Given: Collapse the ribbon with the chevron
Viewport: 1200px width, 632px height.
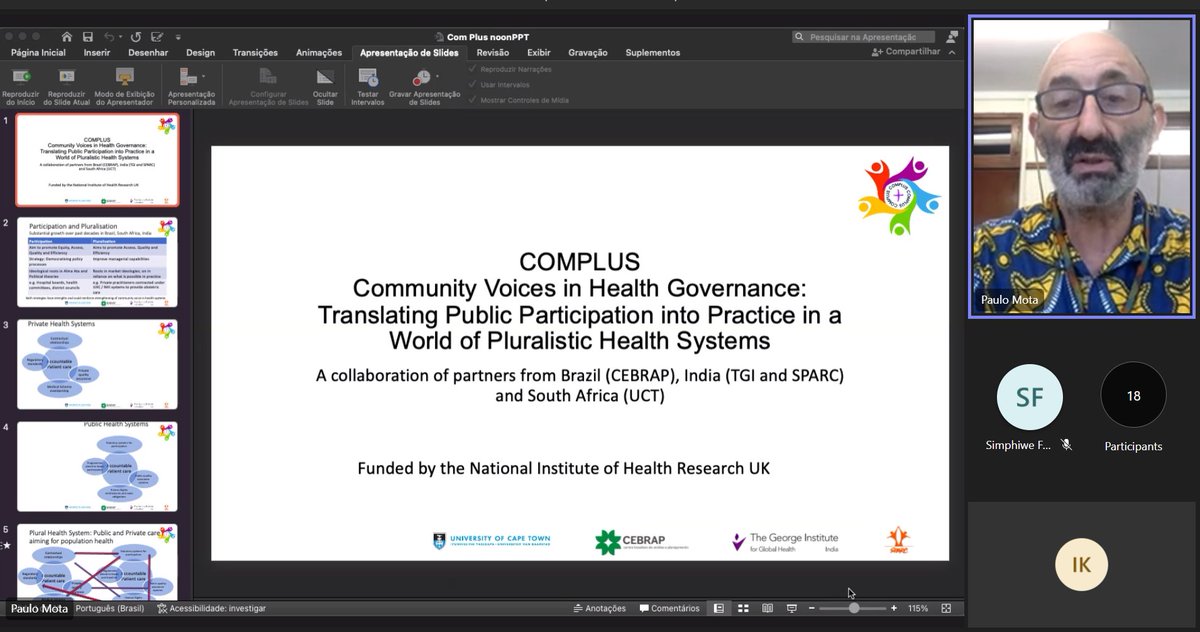Looking at the screenshot, I should point(952,52).
